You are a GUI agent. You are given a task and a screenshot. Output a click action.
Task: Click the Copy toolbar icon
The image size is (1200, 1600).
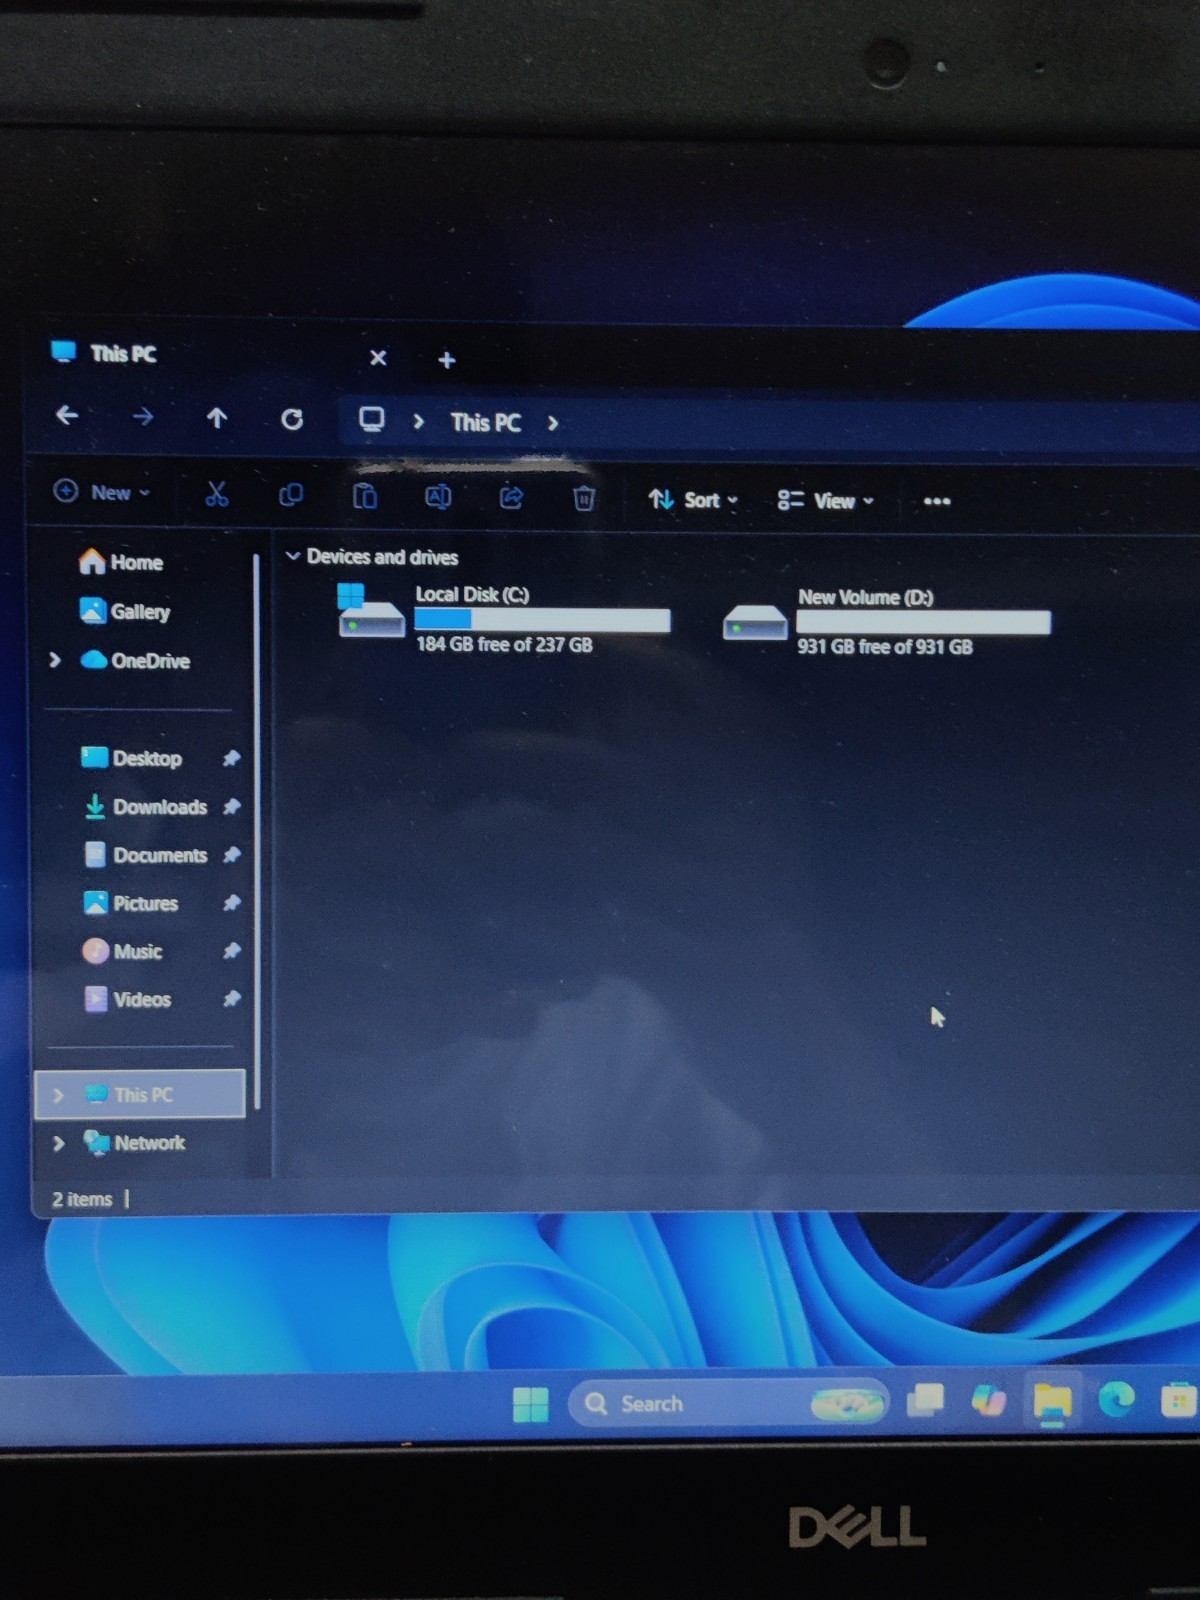pyautogui.click(x=291, y=495)
